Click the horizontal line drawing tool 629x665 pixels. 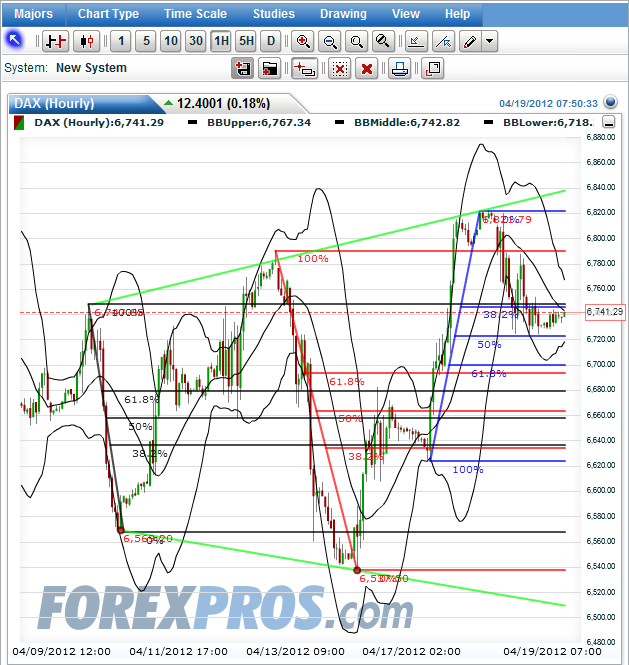coord(416,41)
